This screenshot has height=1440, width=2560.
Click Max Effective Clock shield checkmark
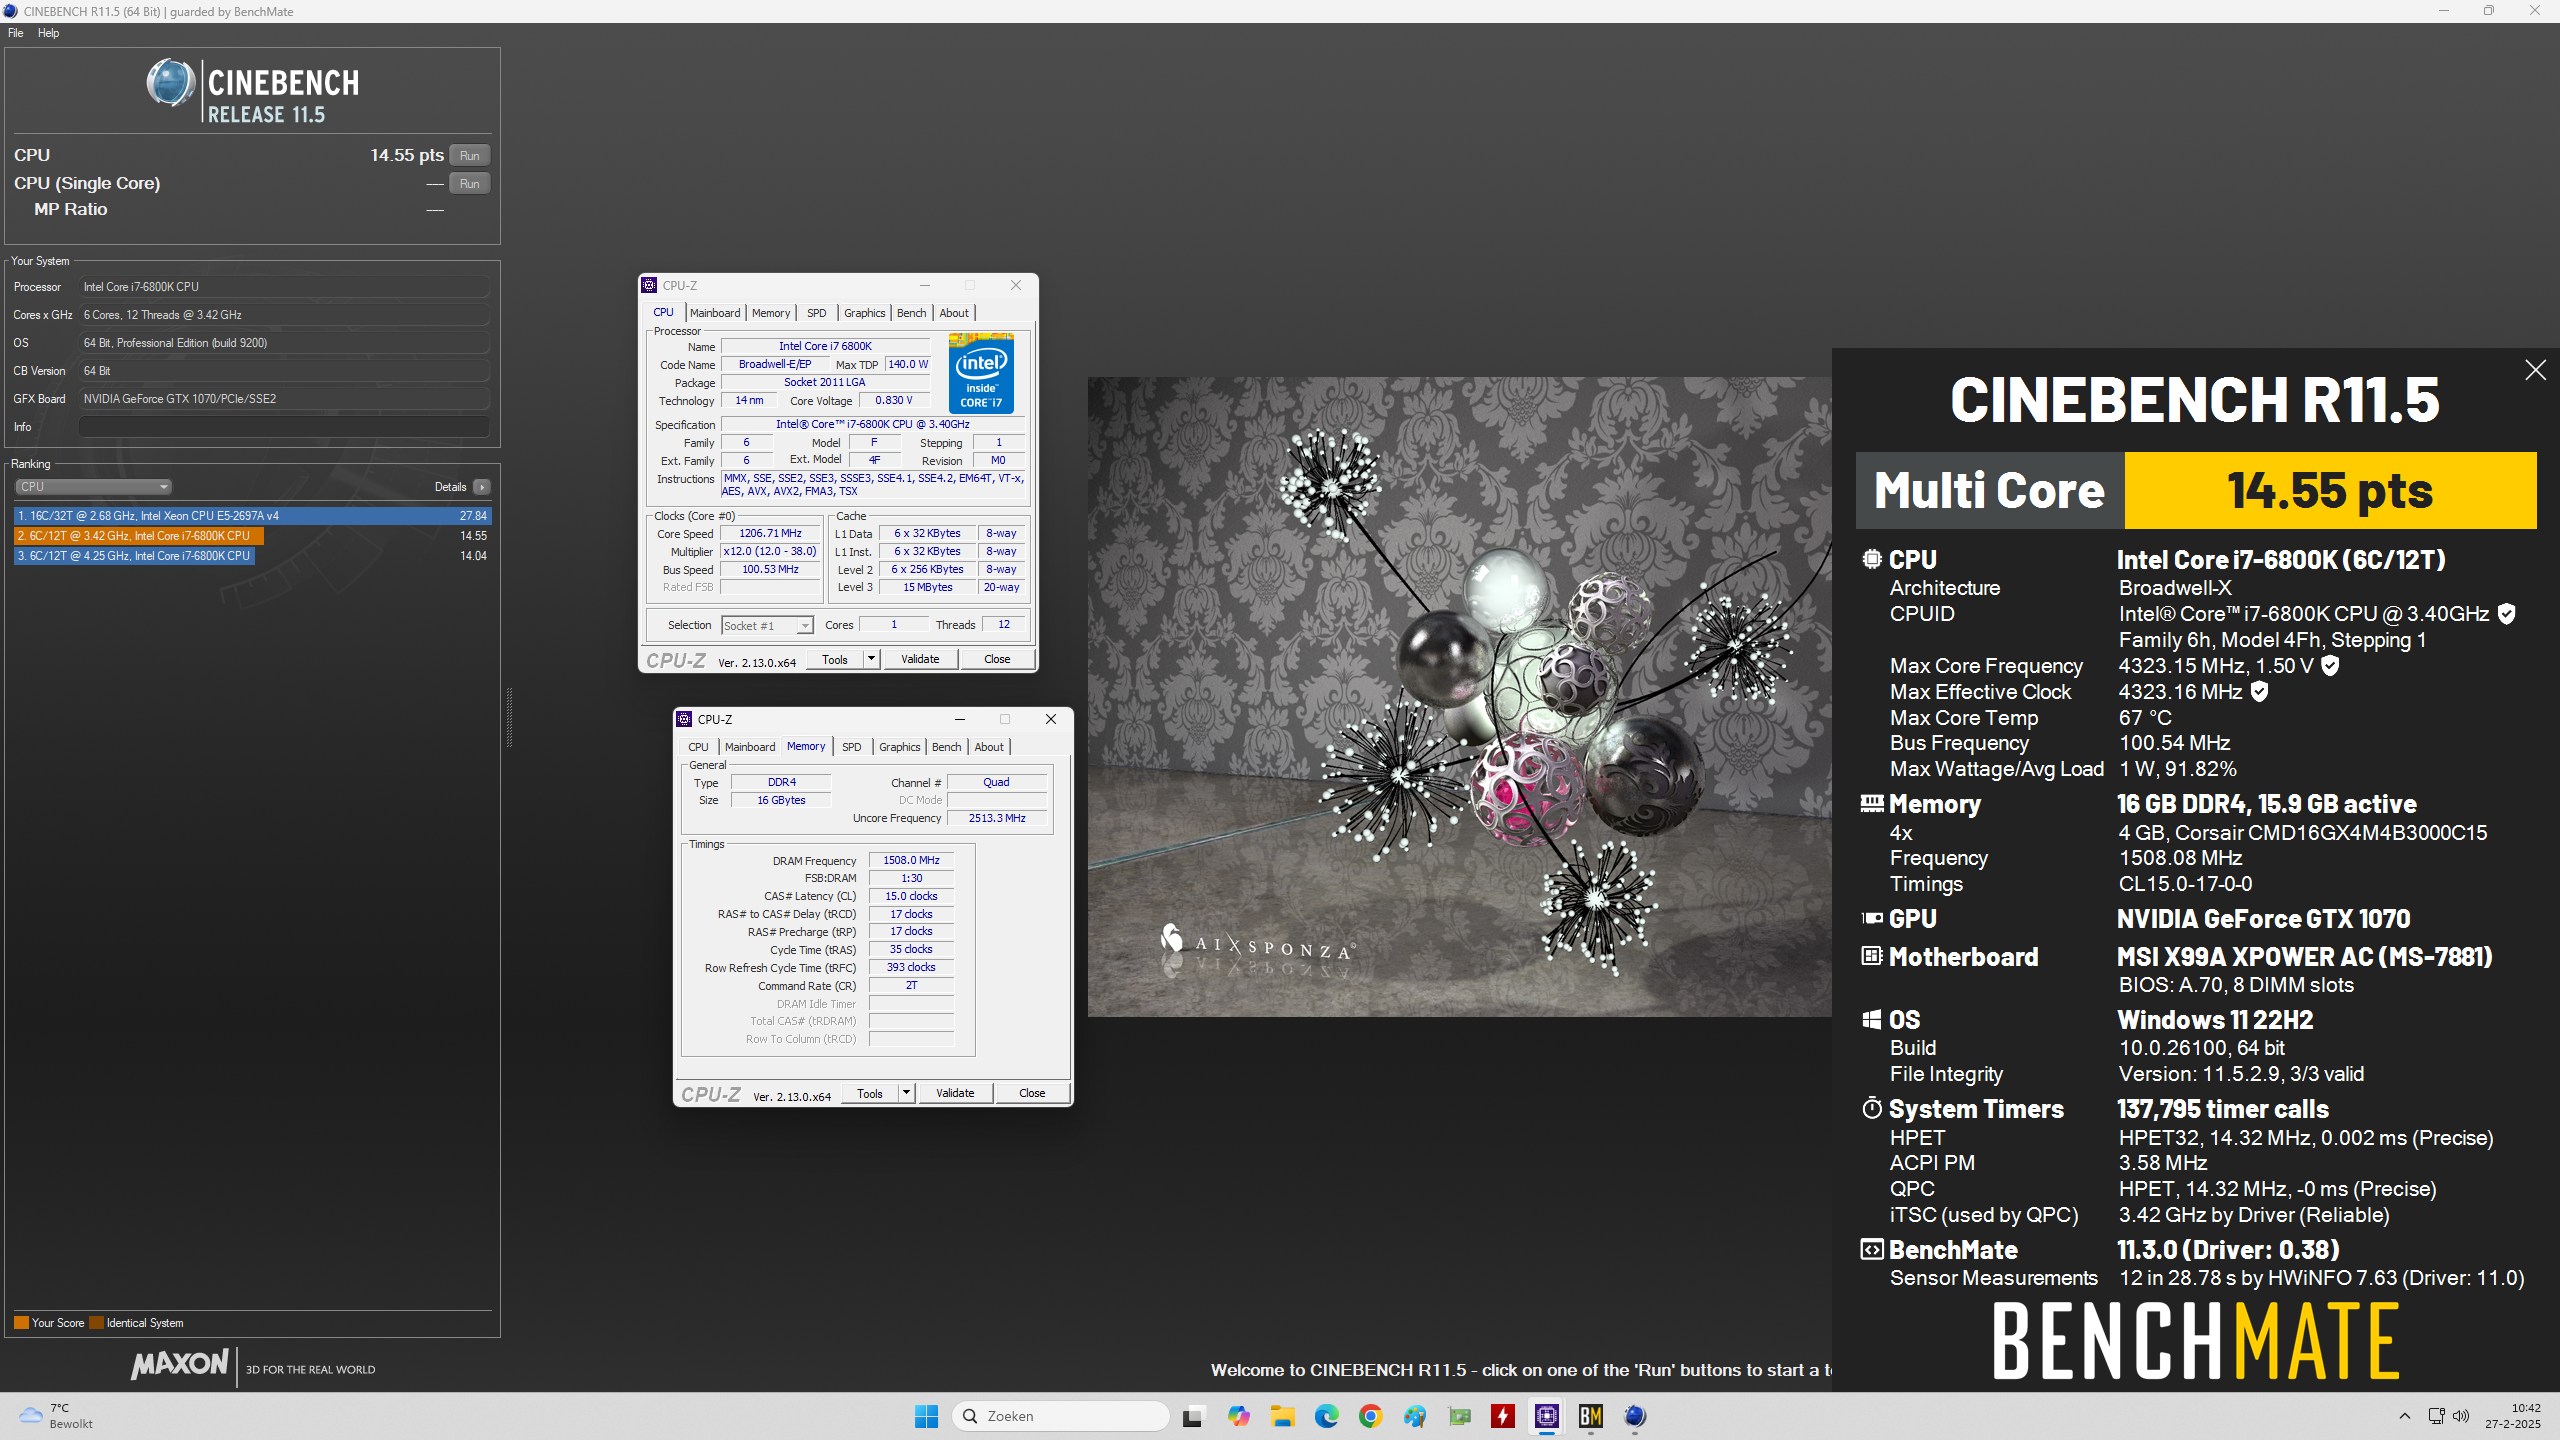[x=2259, y=692]
